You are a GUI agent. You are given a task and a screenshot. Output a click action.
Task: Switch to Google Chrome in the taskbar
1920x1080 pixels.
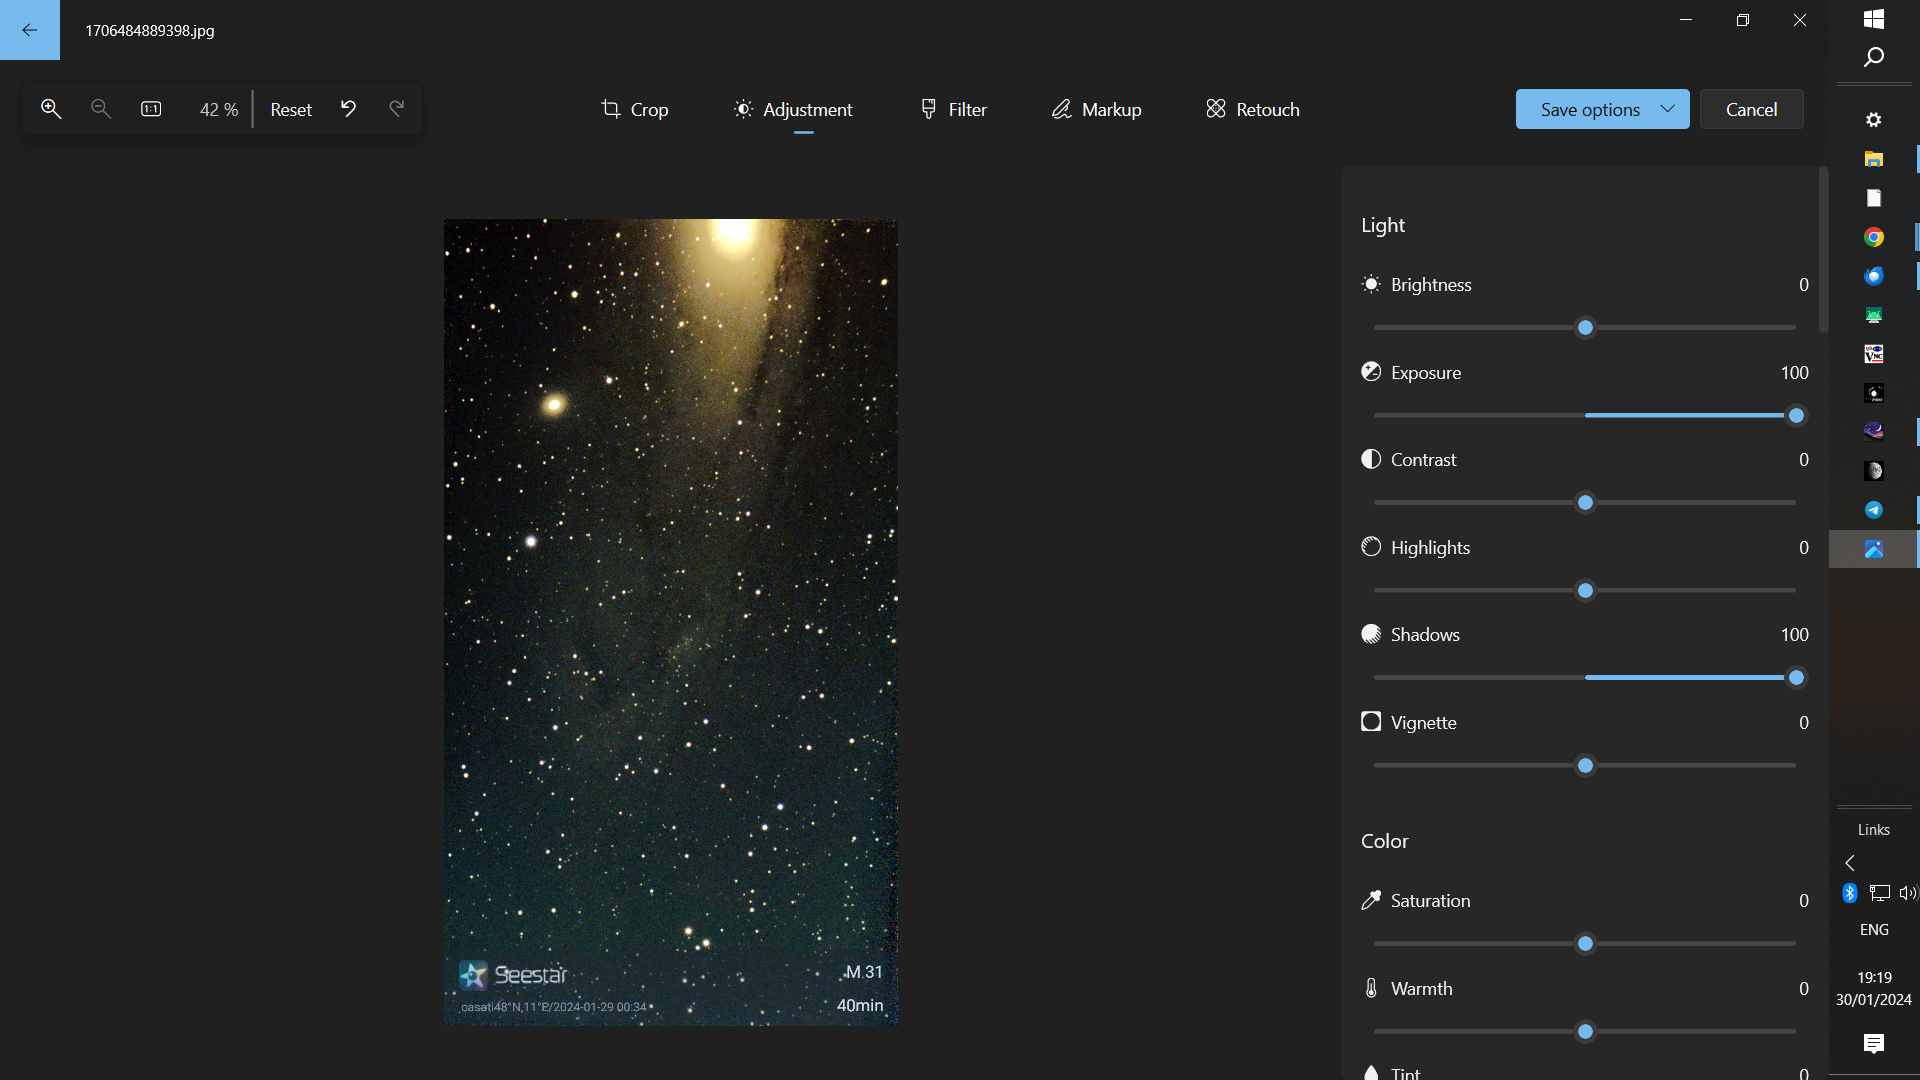point(1874,237)
